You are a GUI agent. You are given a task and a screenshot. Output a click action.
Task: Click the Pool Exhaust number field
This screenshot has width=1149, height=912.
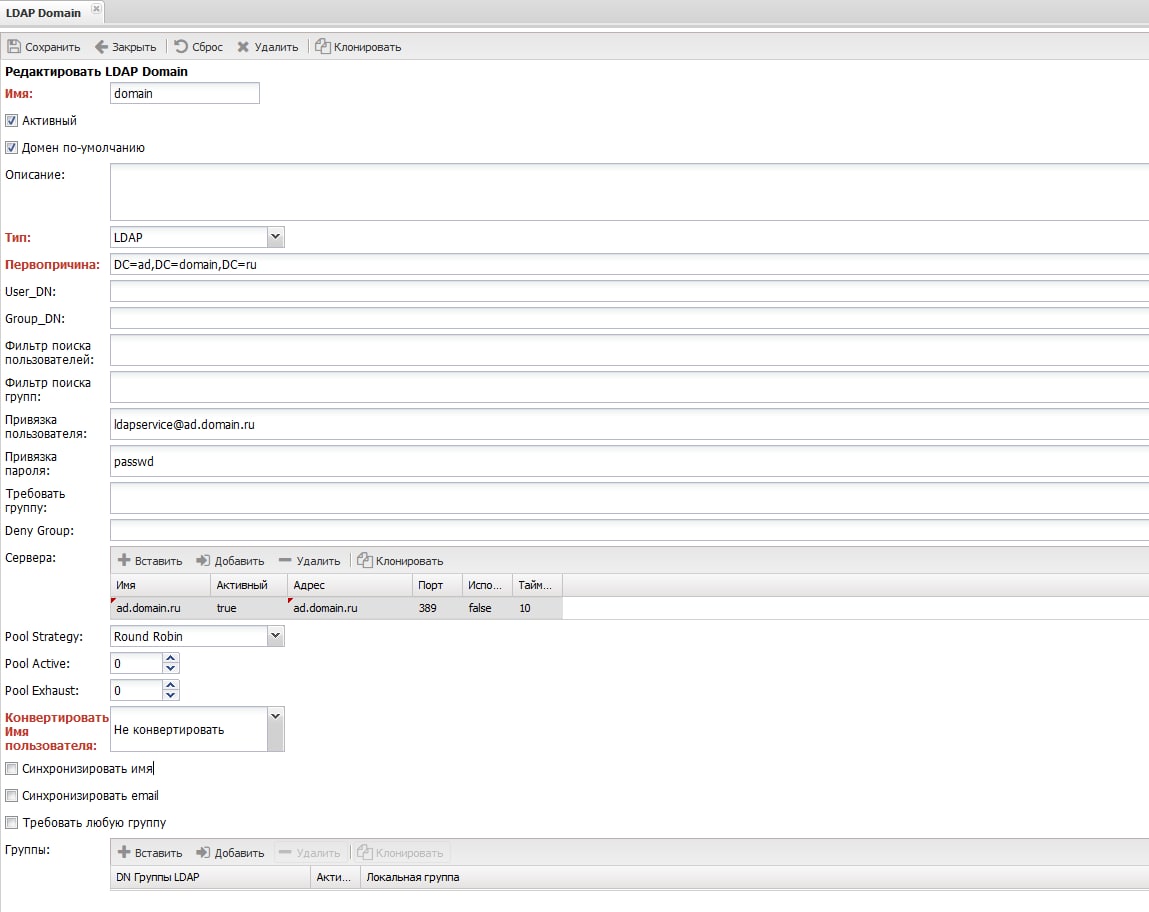136,690
